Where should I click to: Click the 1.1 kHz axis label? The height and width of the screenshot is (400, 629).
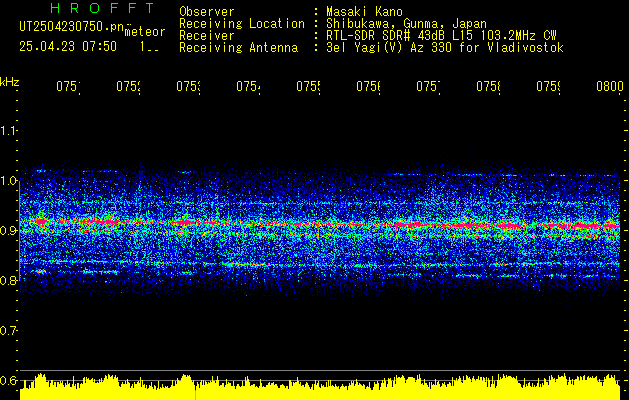point(8,131)
